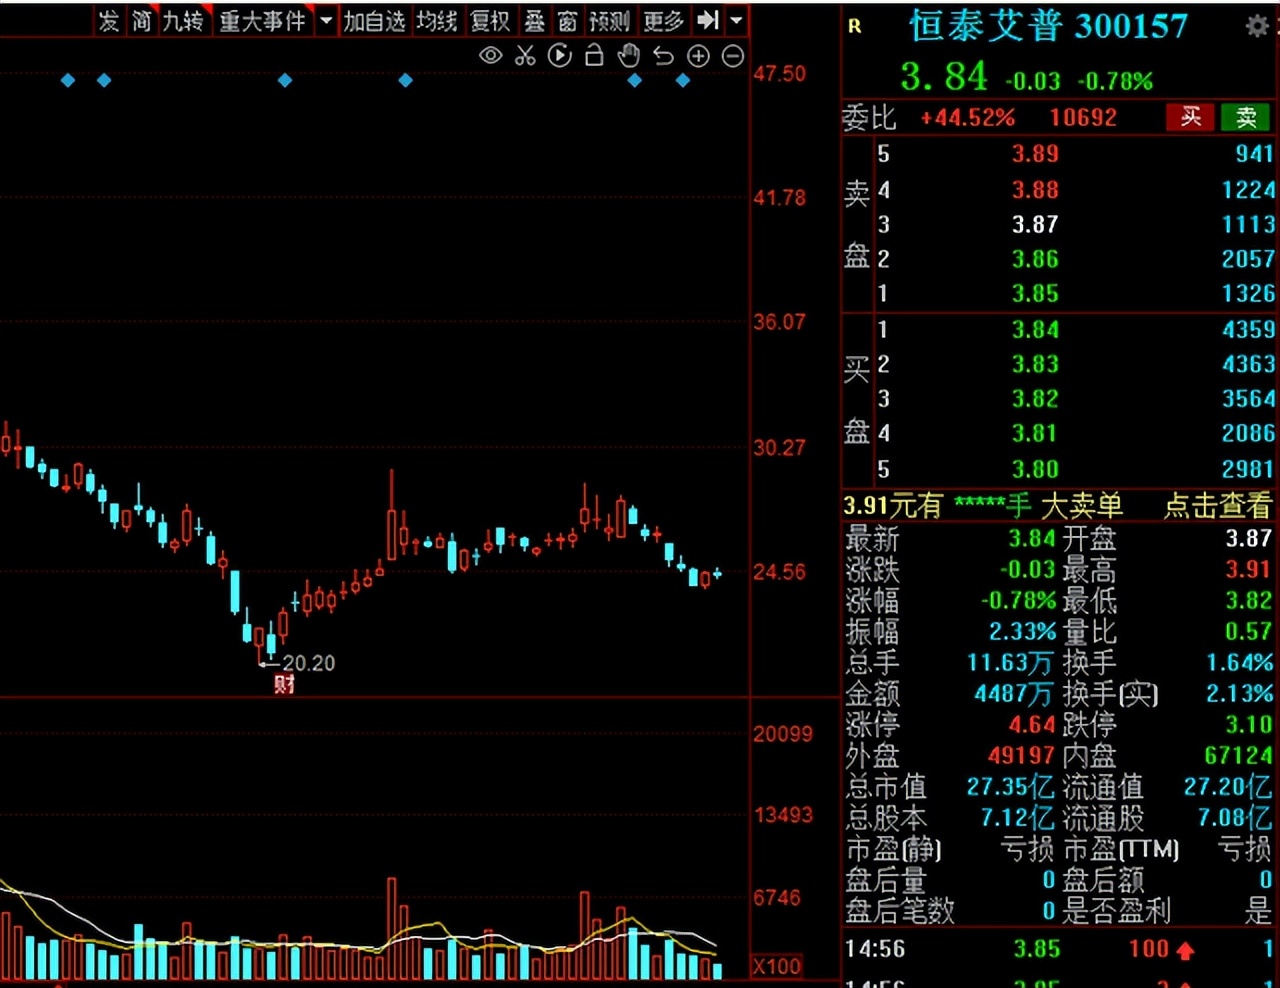Zoom out with the minus circle icon
The height and width of the screenshot is (988, 1280).
click(x=733, y=56)
